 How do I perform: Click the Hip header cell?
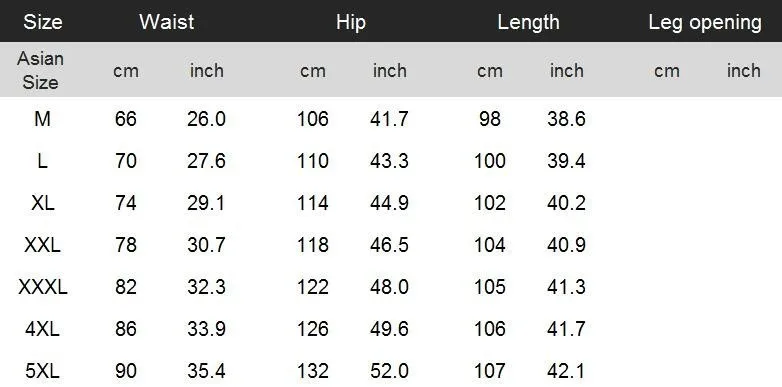351,22
